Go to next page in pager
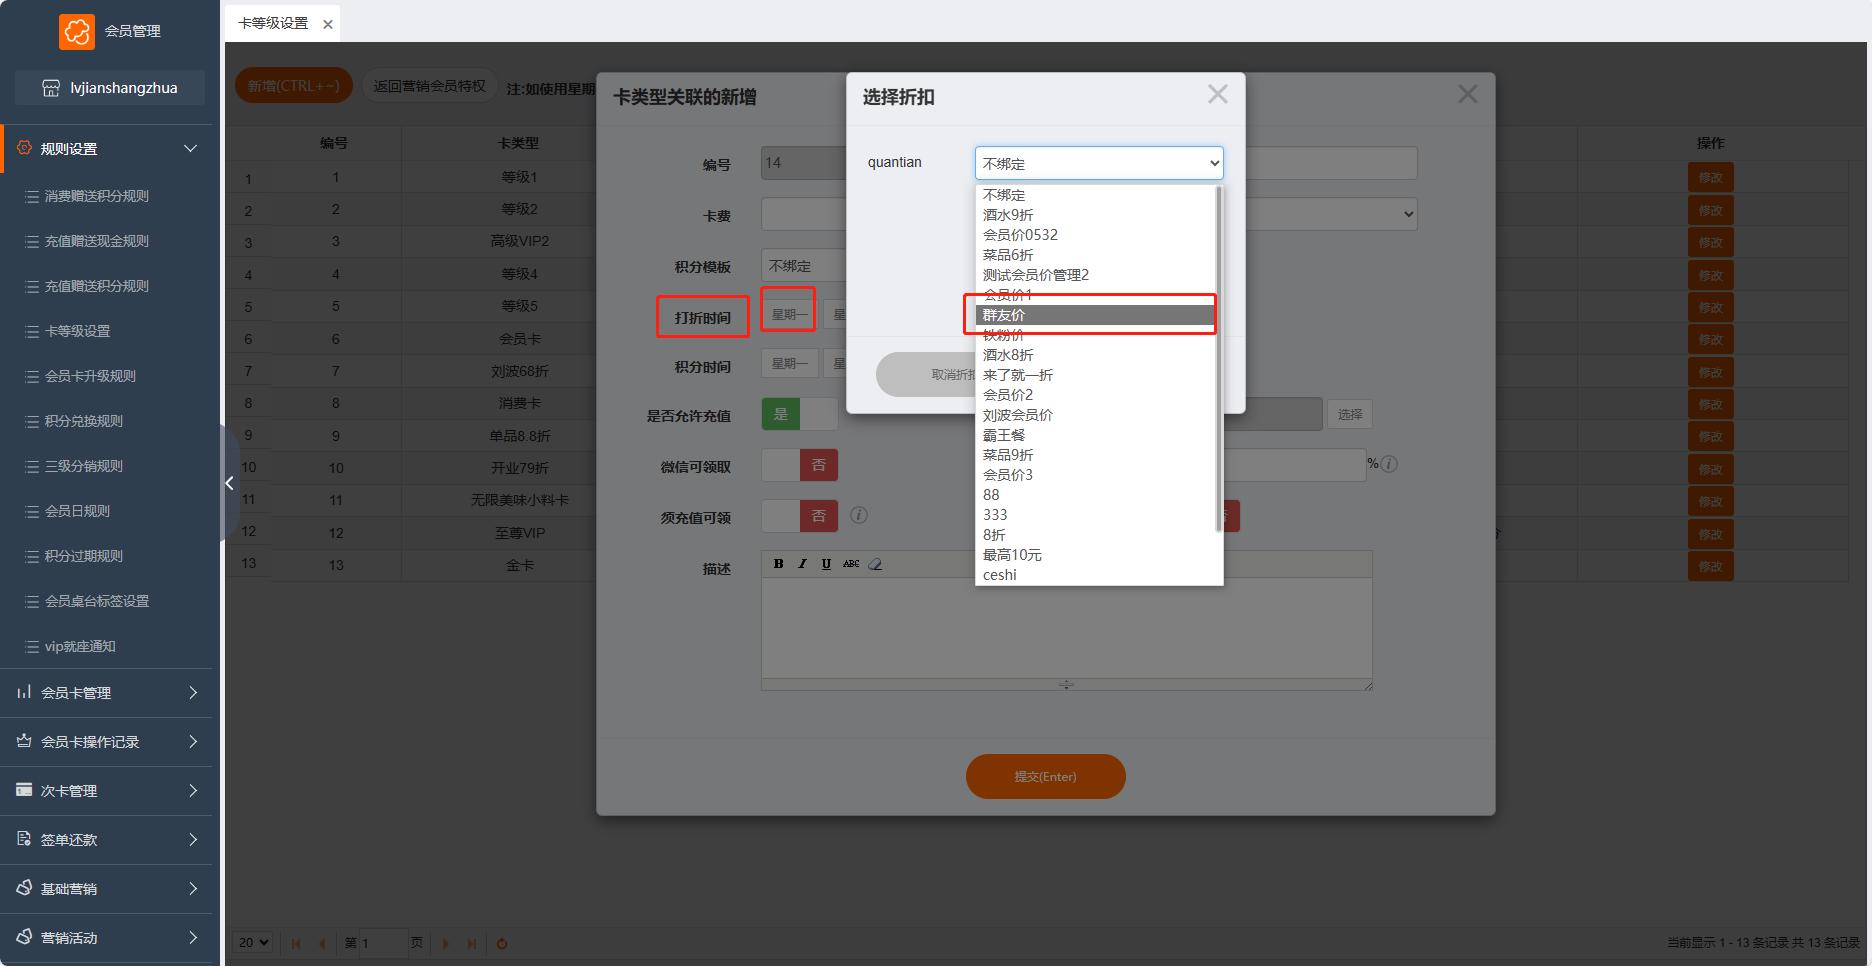The width and height of the screenshot is (1872, 966). click(445, 943)
